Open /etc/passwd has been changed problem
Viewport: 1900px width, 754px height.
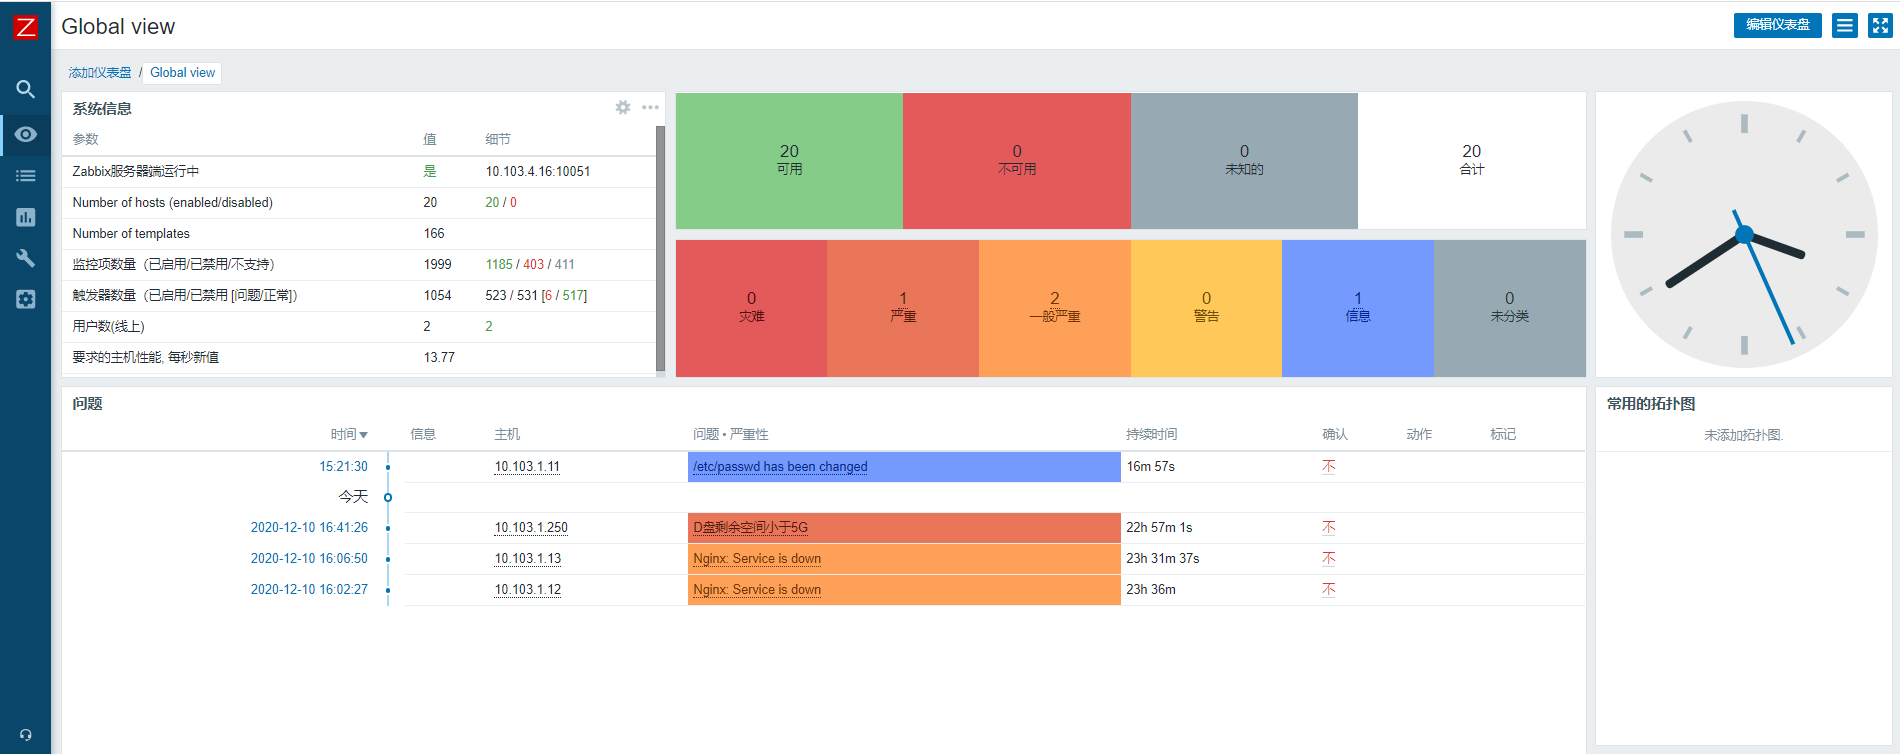tap(780, 467)
